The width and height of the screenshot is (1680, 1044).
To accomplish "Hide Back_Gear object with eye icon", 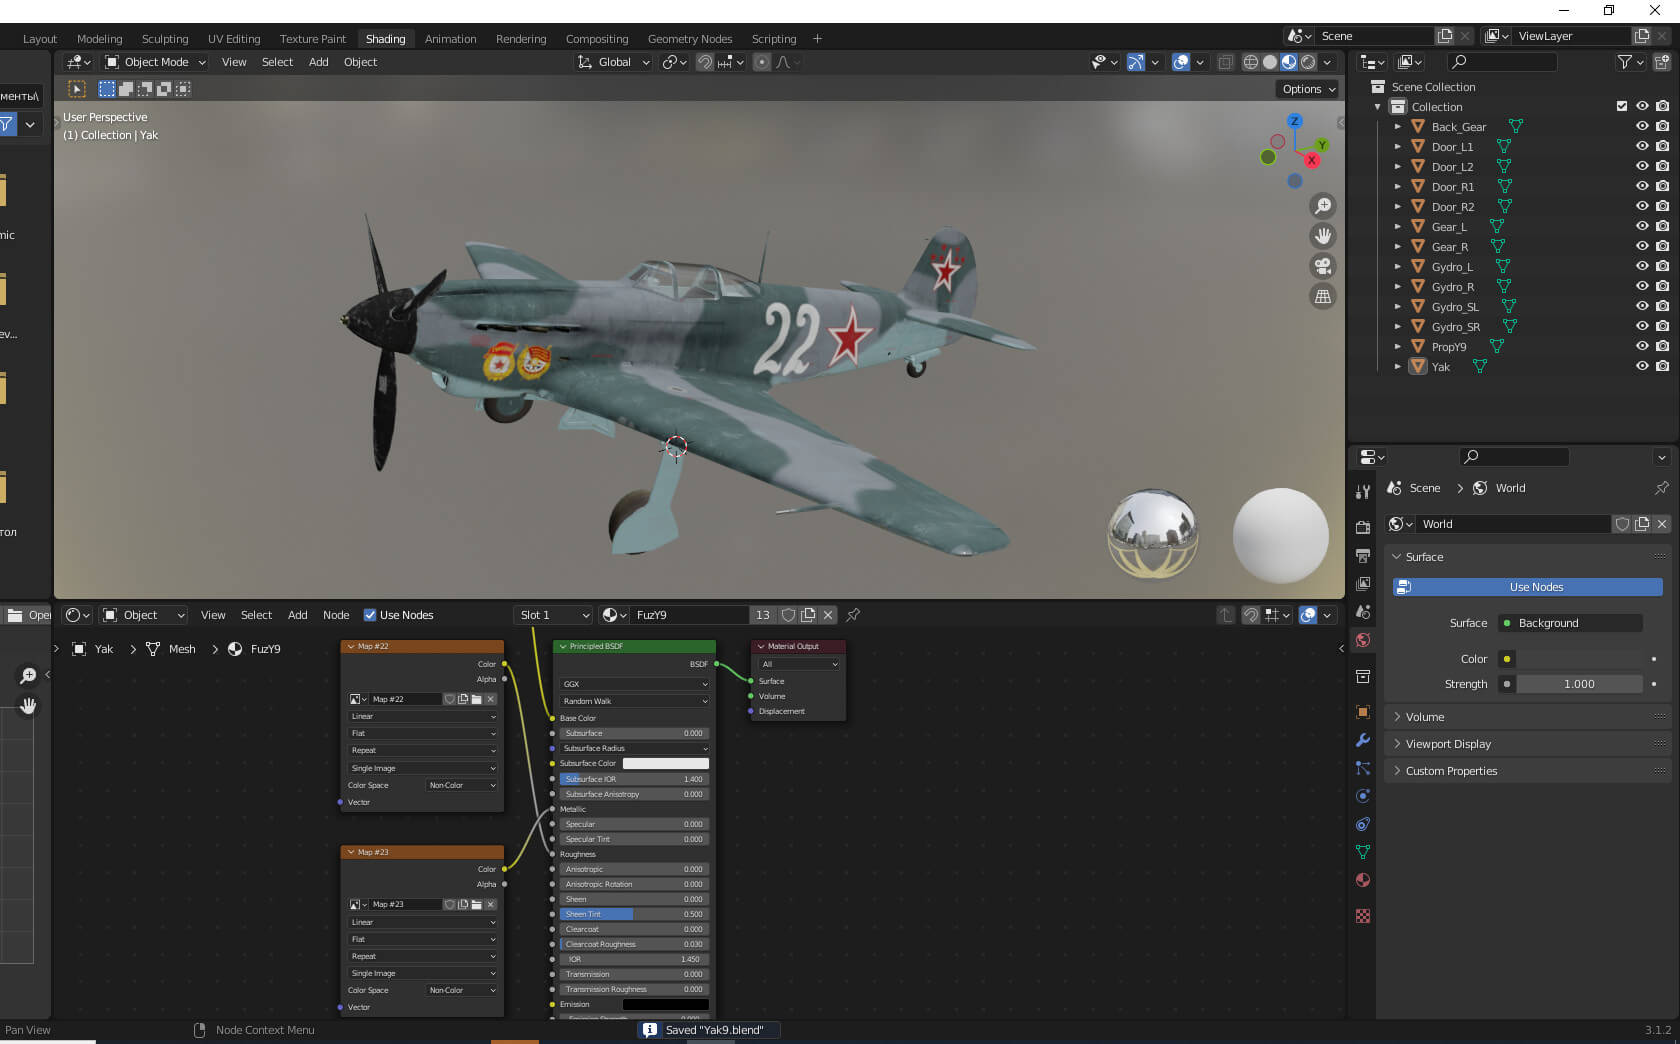I will [1642, 126].
